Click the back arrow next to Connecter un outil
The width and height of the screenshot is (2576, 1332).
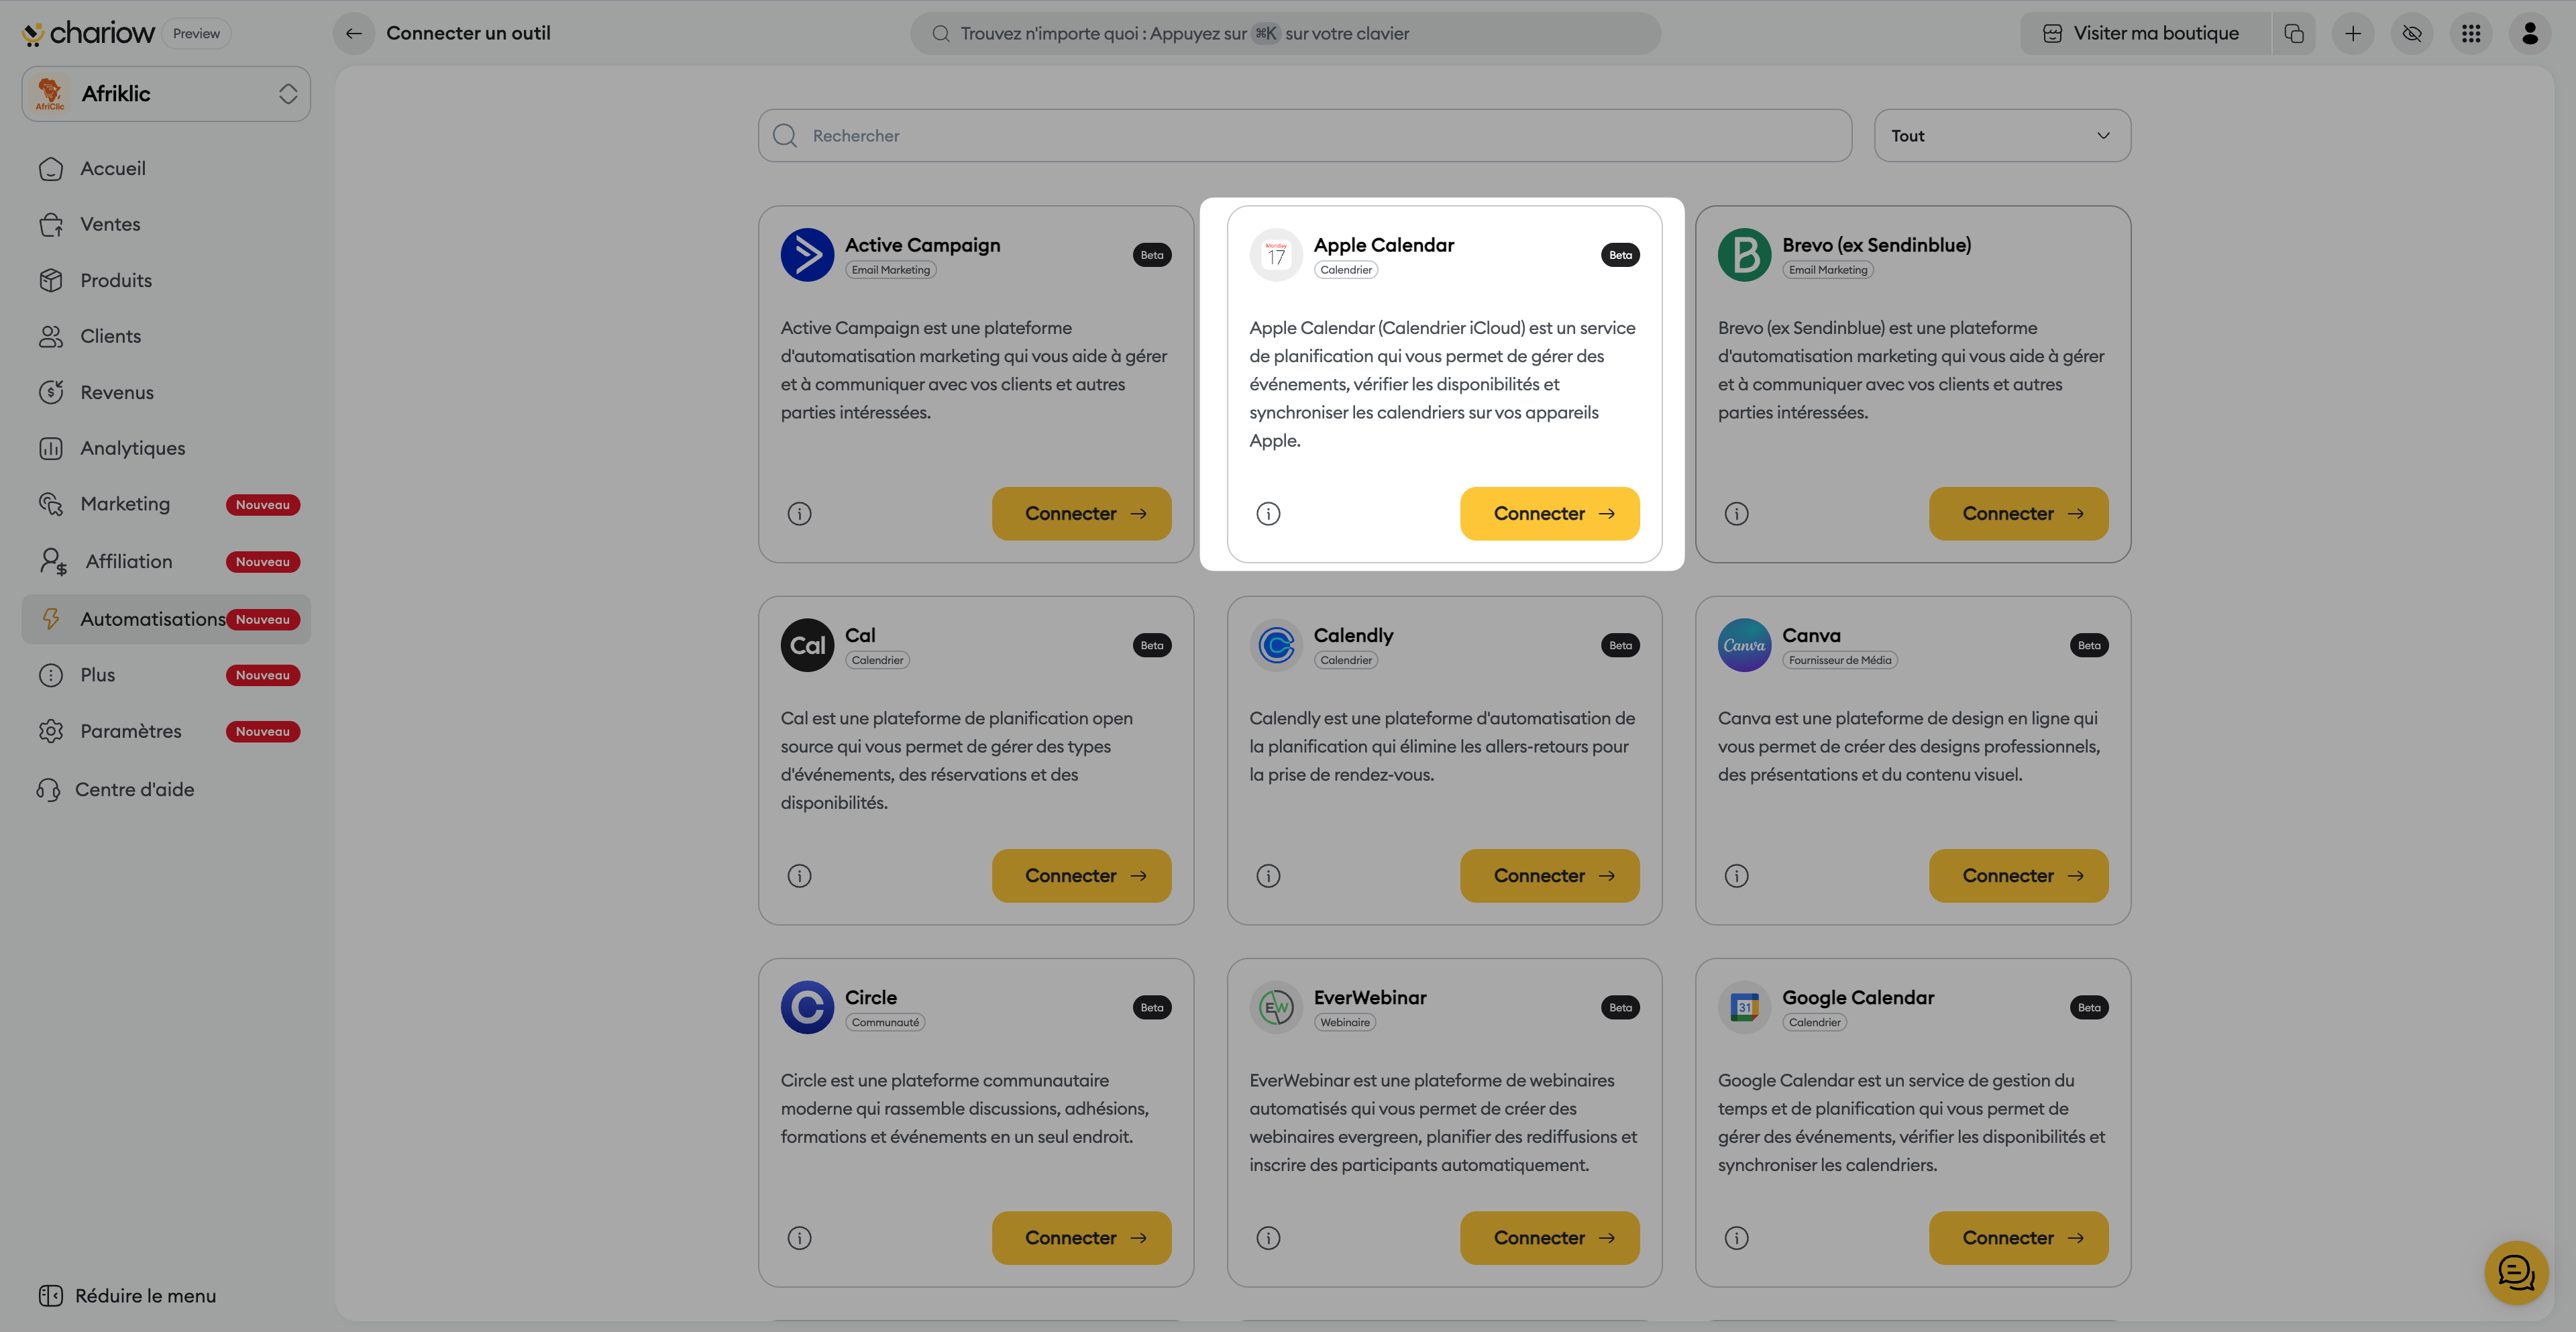(354, 33)
